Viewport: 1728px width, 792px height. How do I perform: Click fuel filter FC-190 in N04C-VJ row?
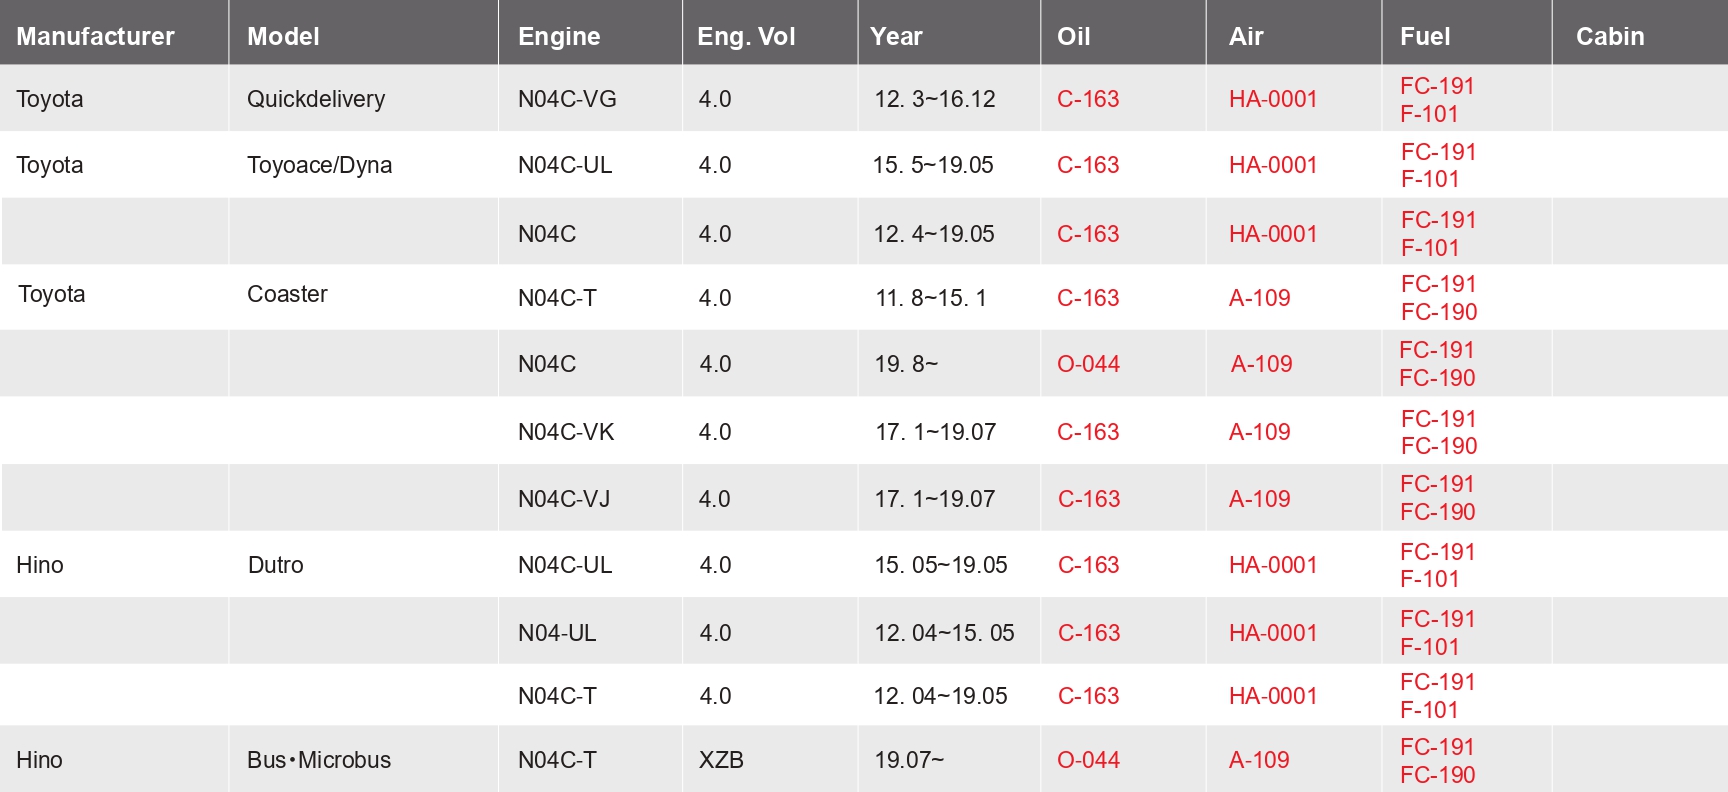[x=1438, y=512]
